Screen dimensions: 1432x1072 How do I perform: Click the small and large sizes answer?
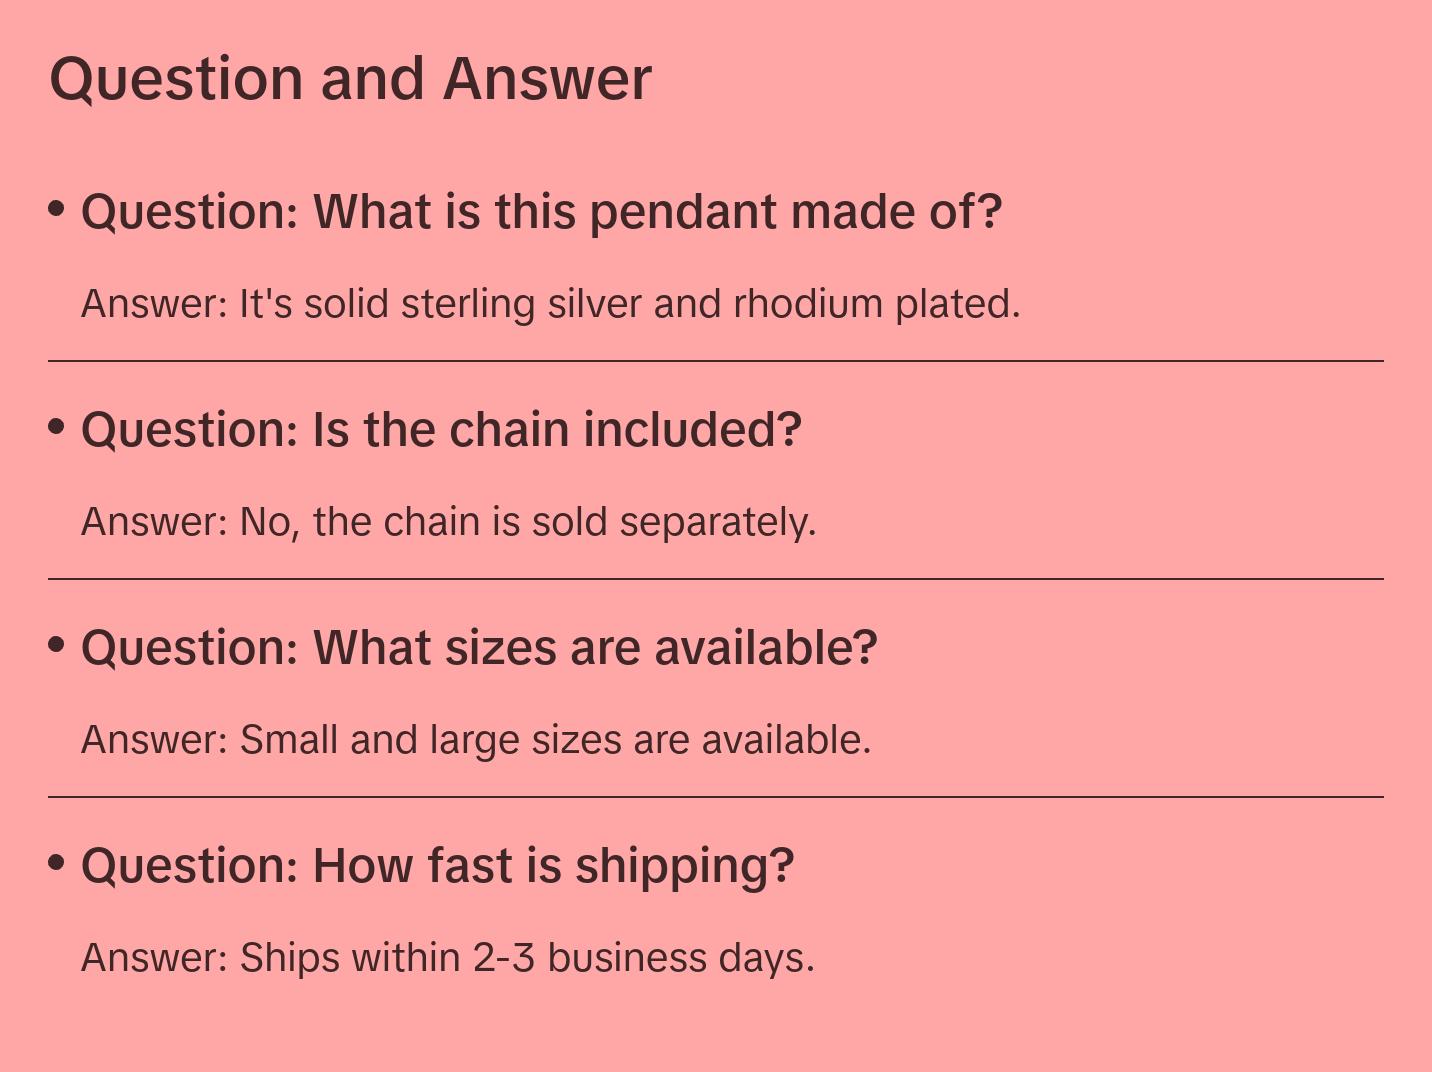pos(476,740)
